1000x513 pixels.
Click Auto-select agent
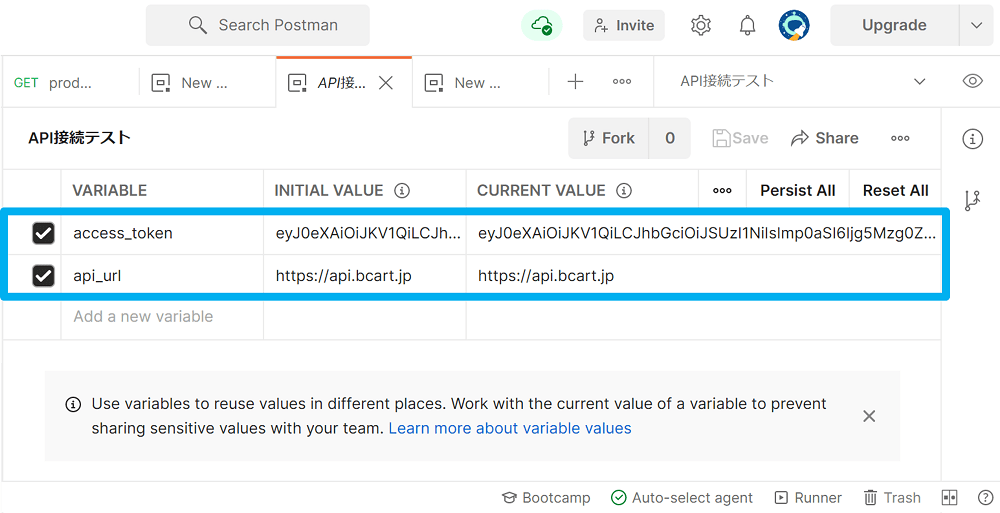pos(682,498)
